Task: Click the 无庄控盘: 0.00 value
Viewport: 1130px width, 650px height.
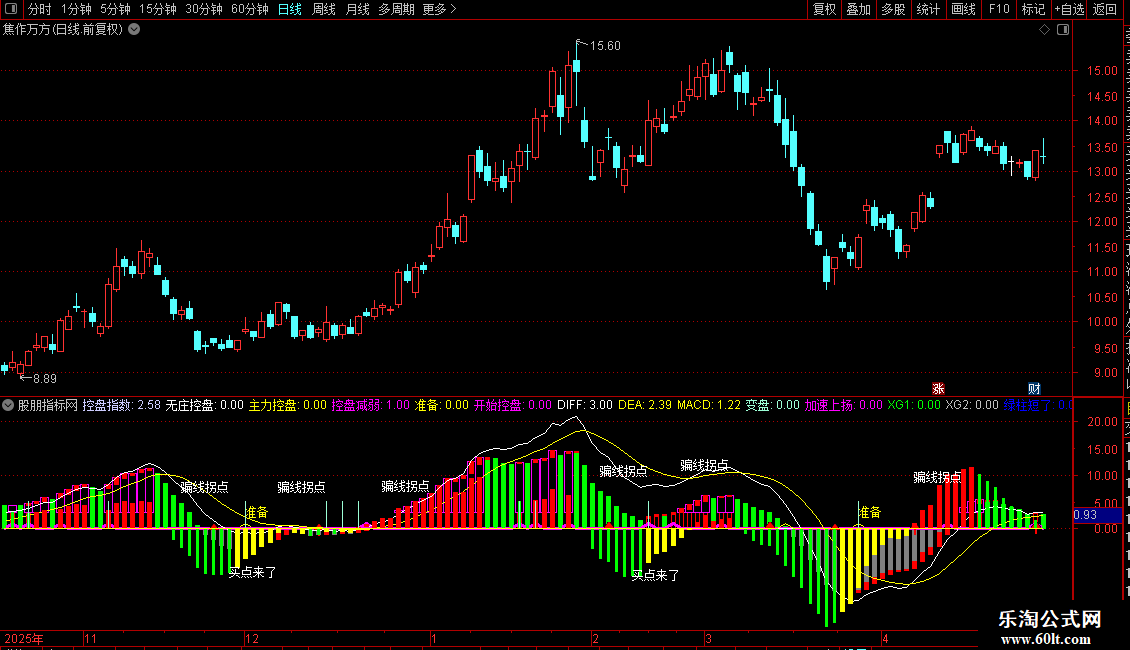Action: (x=205, y=405)
